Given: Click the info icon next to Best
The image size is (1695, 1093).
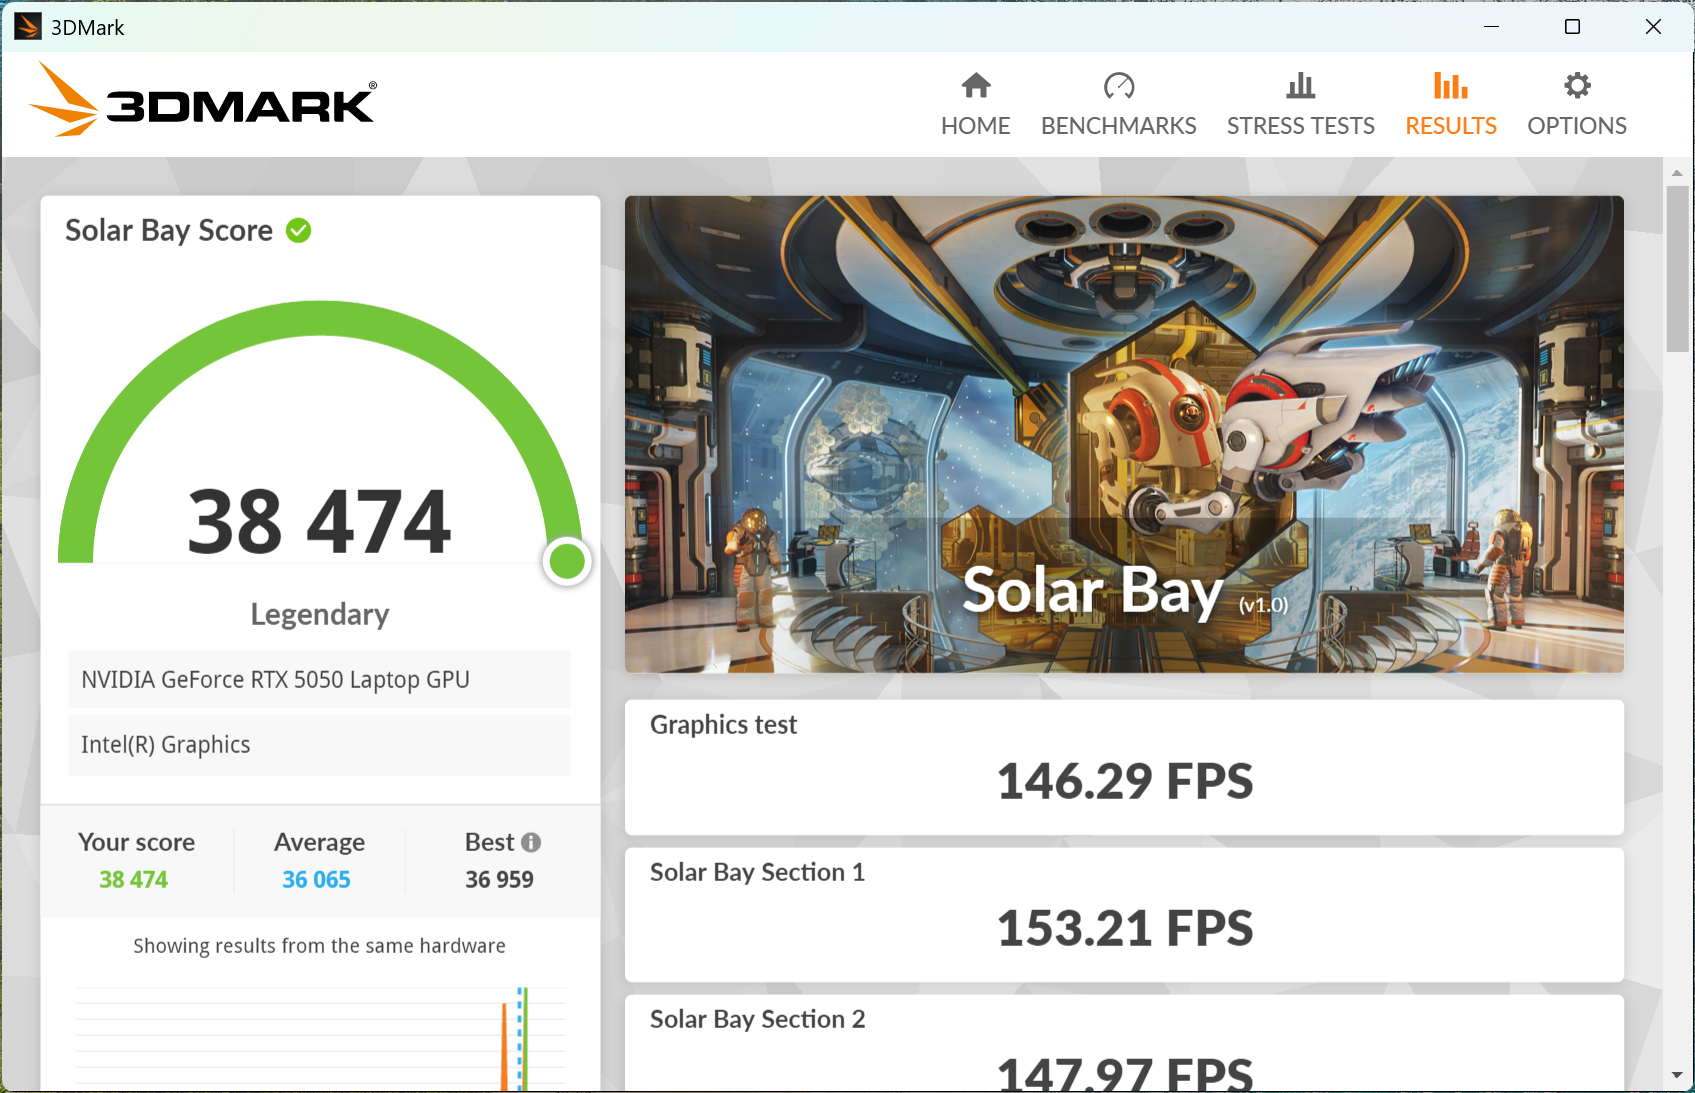Looking at the screenshot, I should 531,842.
